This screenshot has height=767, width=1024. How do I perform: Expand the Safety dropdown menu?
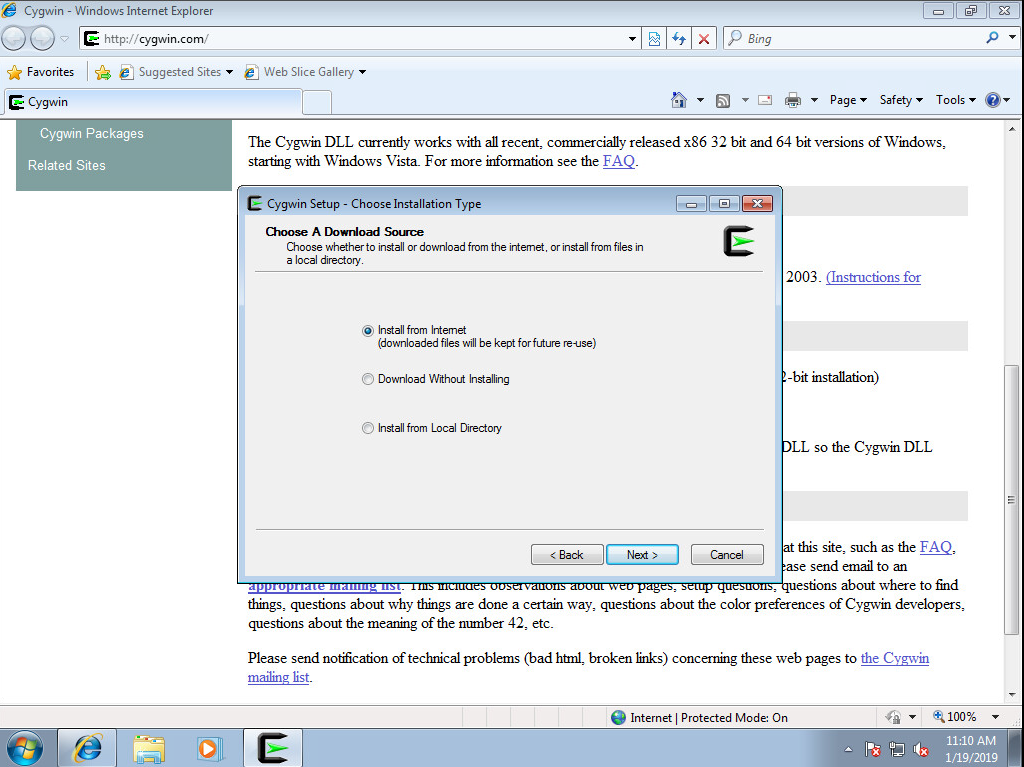point(900,100)
